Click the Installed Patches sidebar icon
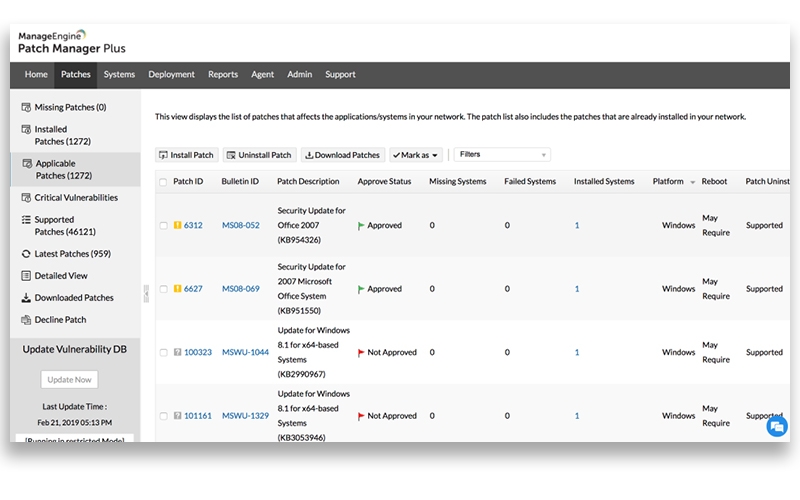The height and width of the screenshot is (500, 800). tap(26, 130)
